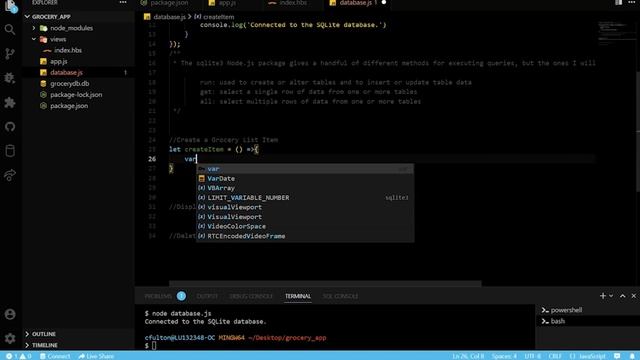Choose LIMIT_VARIABLE_NUMBER suggestion
The height and width of the screenshot is (360, 640).
click(x=305, y=198)
